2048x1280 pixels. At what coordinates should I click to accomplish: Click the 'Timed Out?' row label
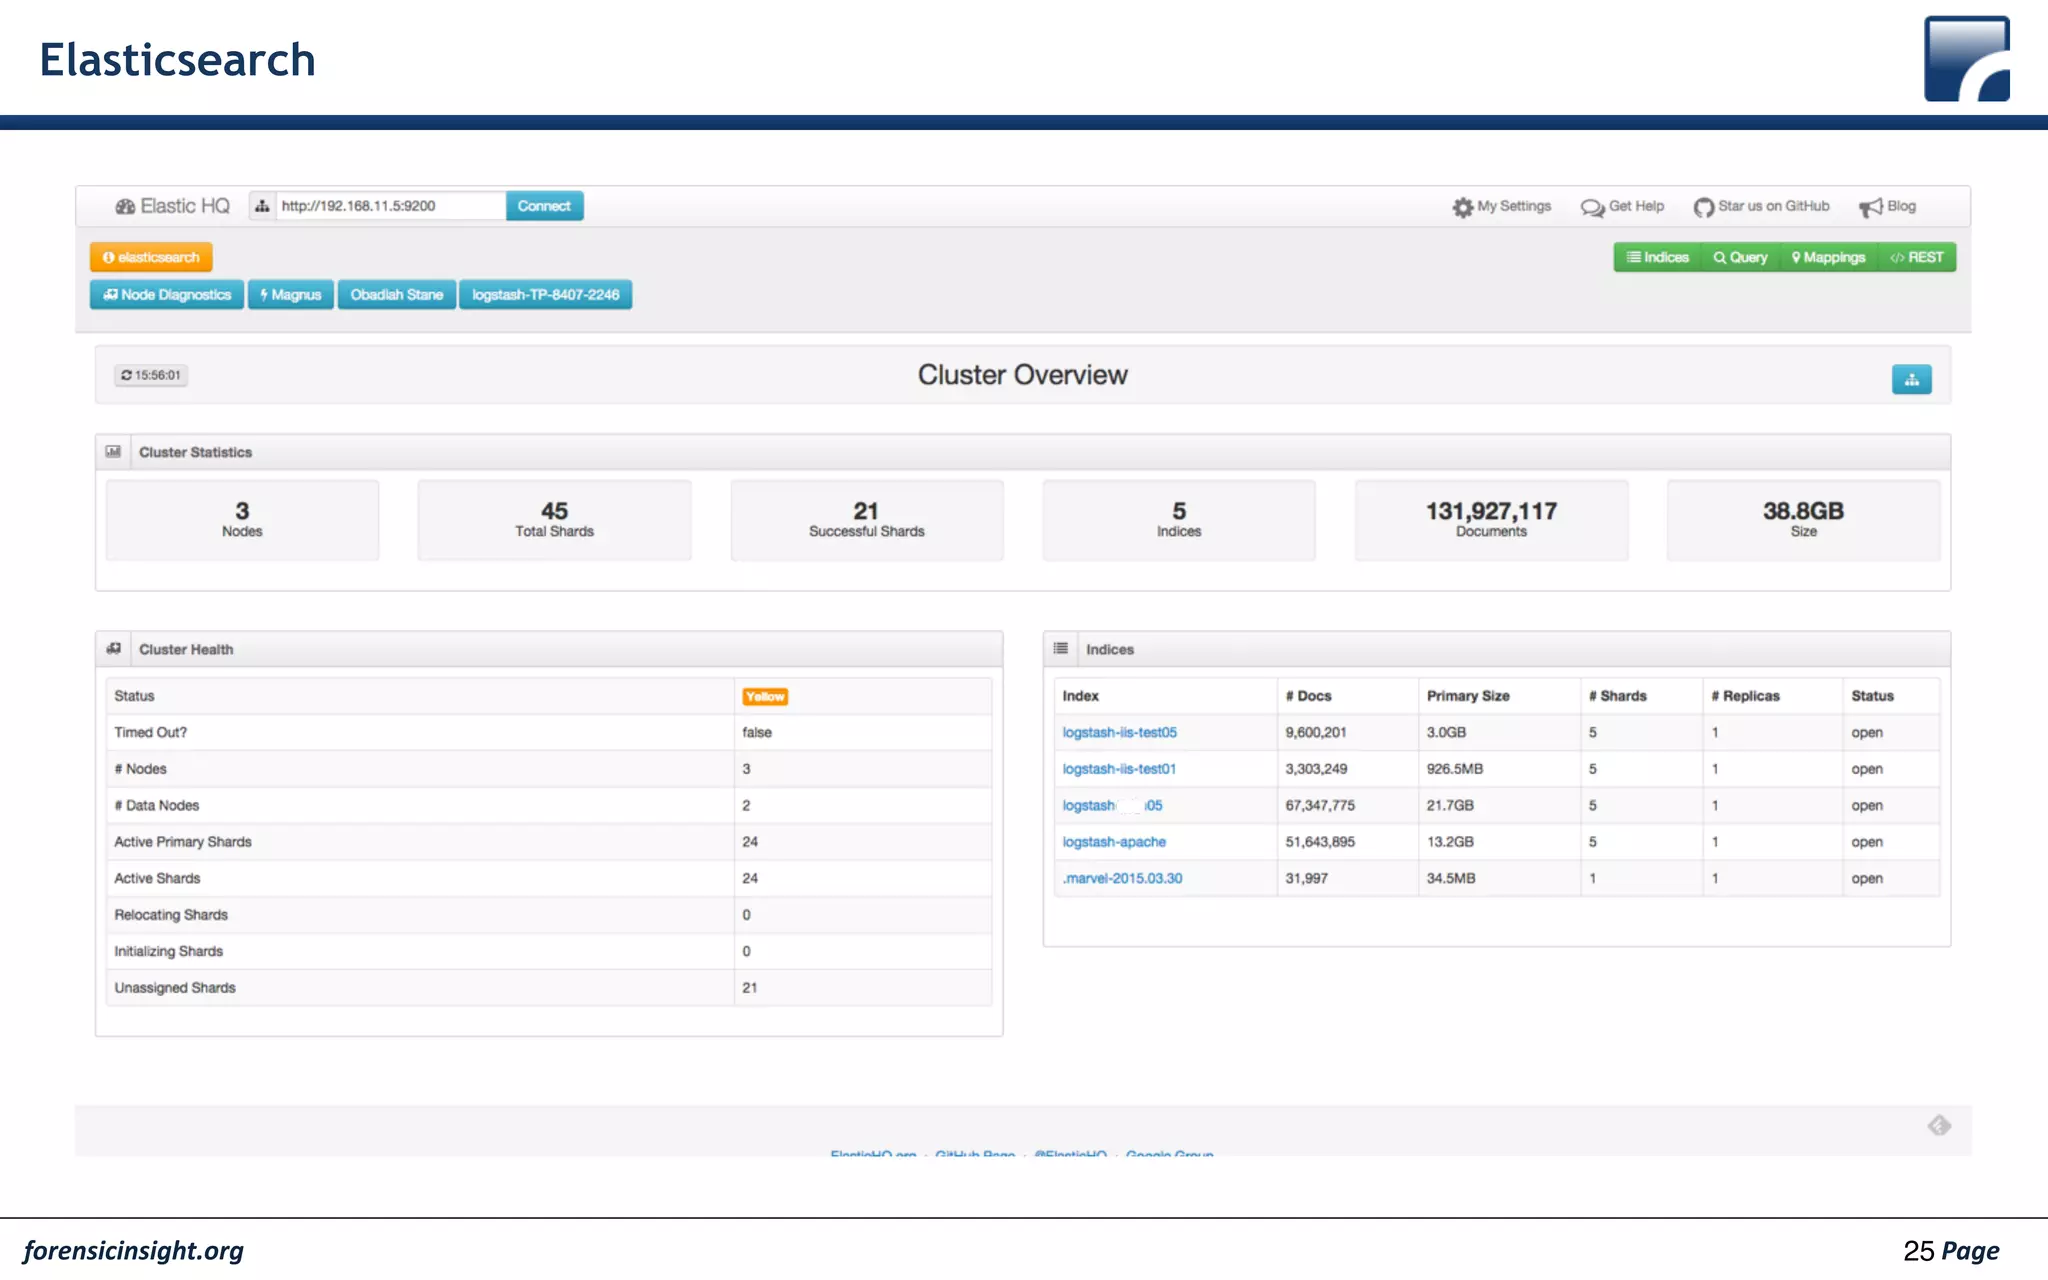click(x=150, y=733)
